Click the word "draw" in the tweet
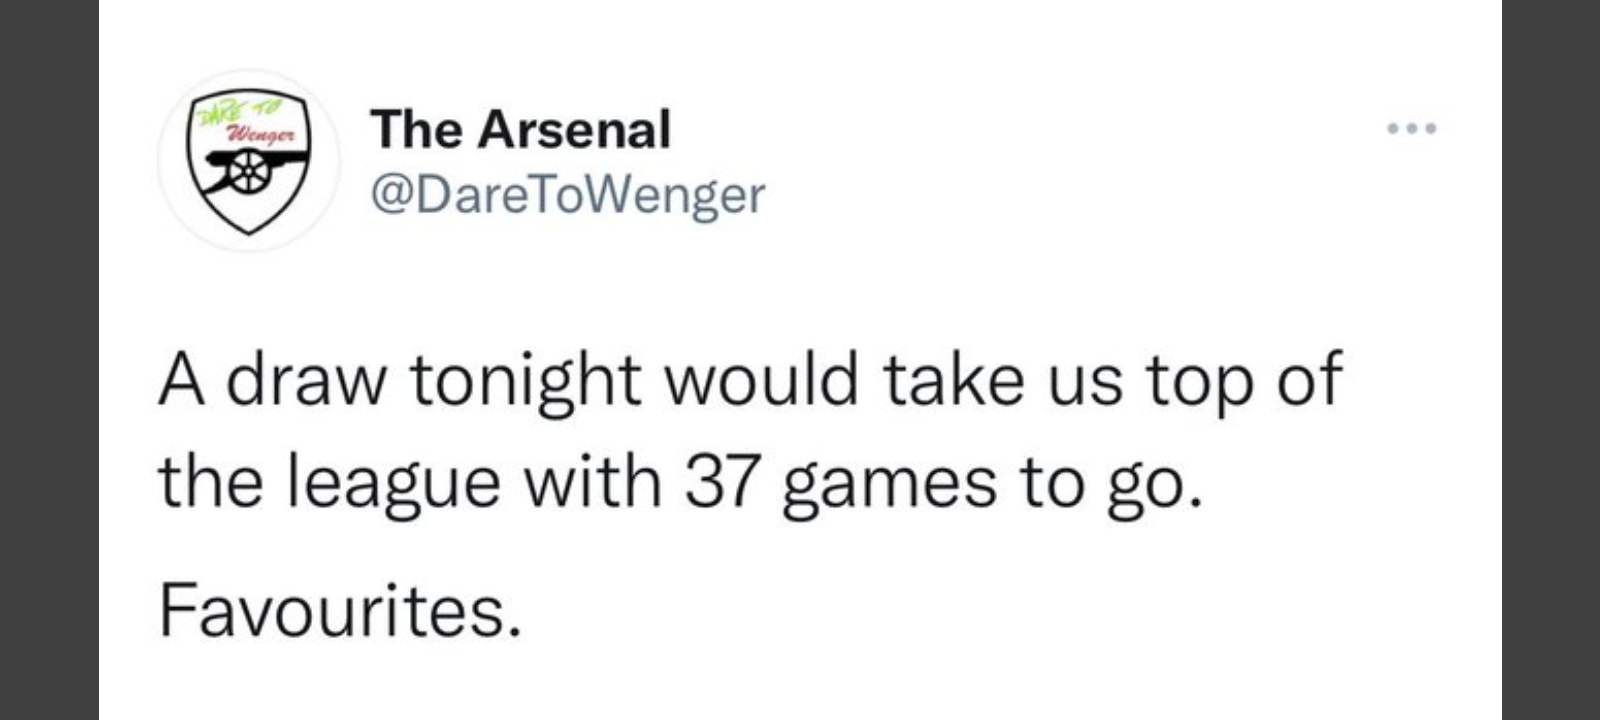The image size is (1600, 720). click(x=306, y=381)
